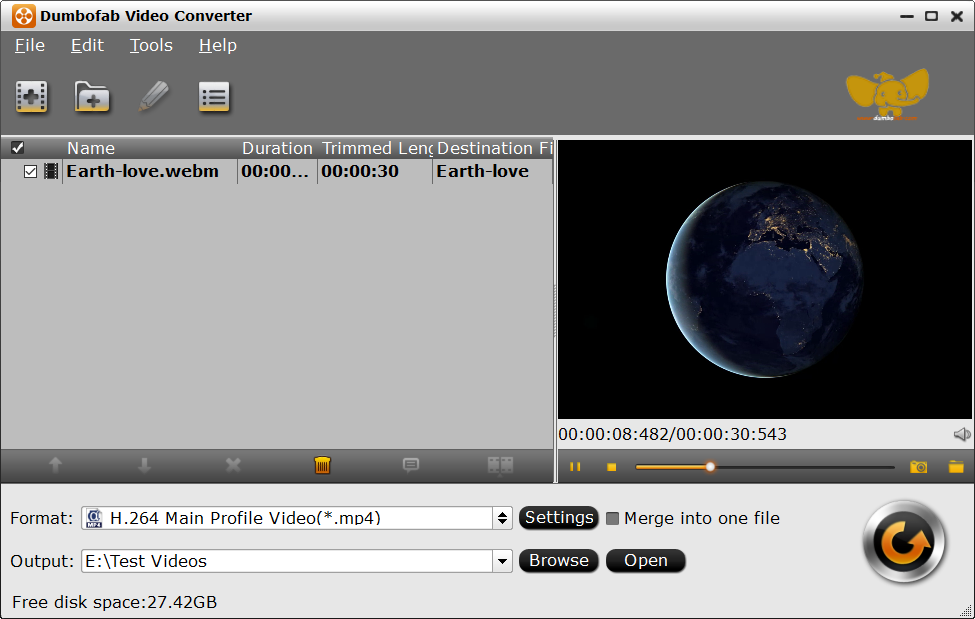Viewport: 975px width, 619px height.
Task: Stop the preview playback
Action: pyautogui.click(x=612, y=467)
